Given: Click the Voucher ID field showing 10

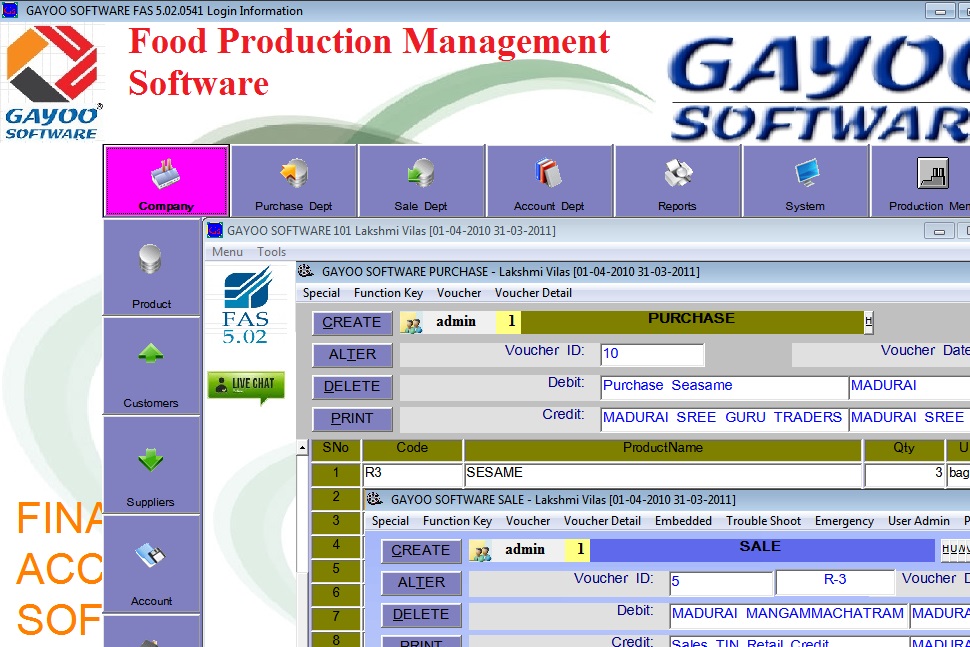Looking at the screenshot, I should pyautogui.click(x=652, y=354).
